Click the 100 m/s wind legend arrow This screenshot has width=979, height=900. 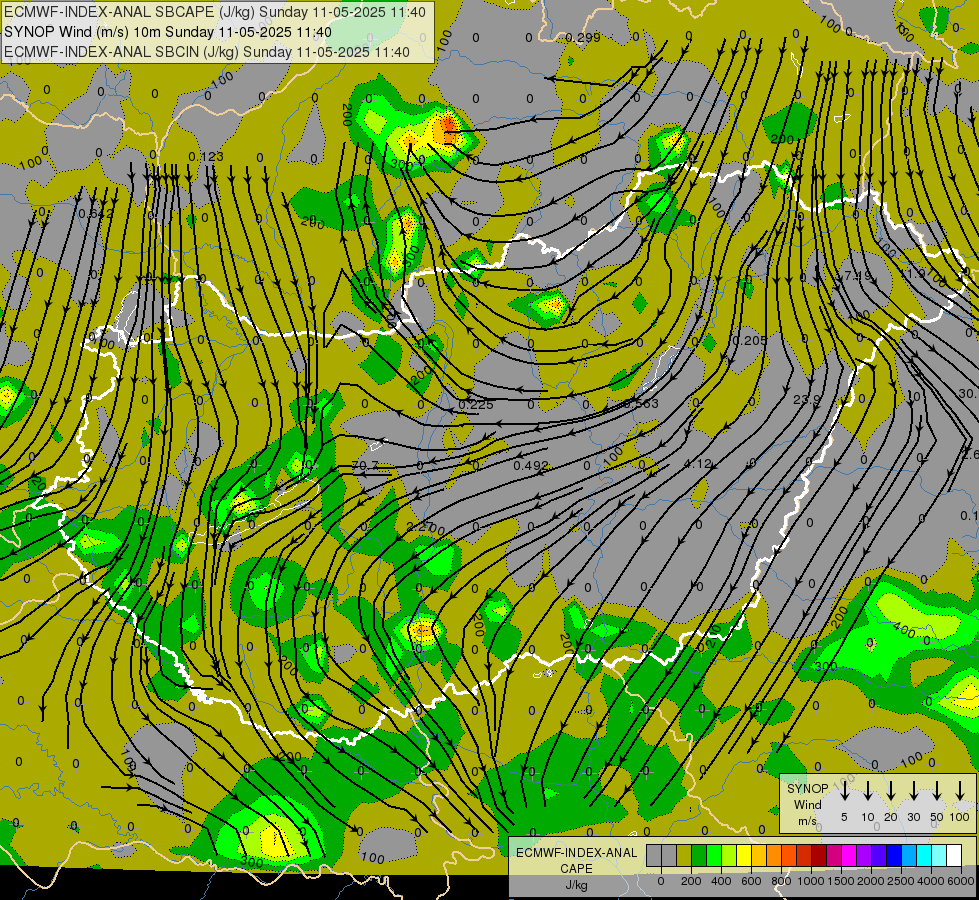click(960, 790)
